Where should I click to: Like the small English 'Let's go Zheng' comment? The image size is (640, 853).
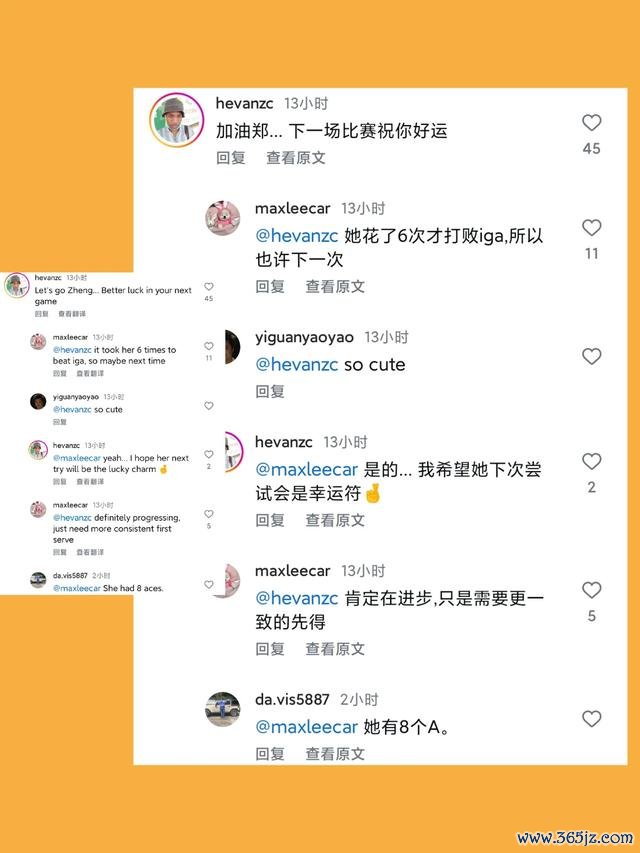pos(208,287)
